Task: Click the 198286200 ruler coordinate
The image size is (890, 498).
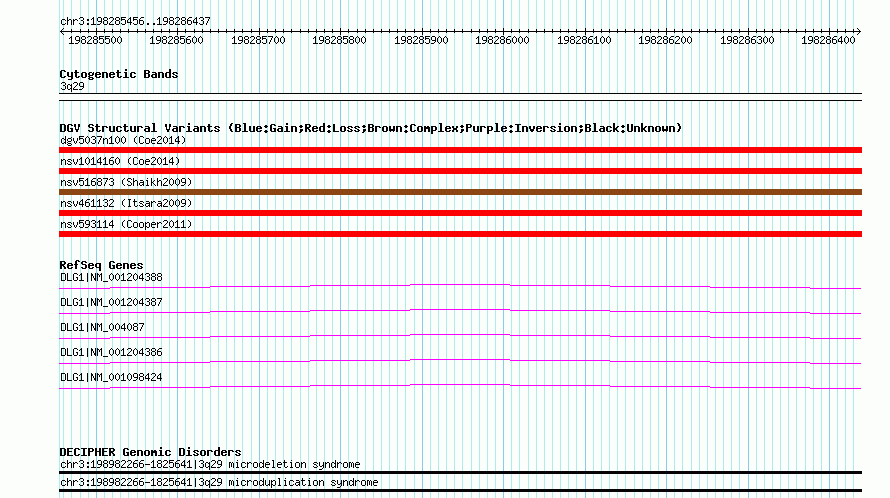Action: (x=665, y=40)
